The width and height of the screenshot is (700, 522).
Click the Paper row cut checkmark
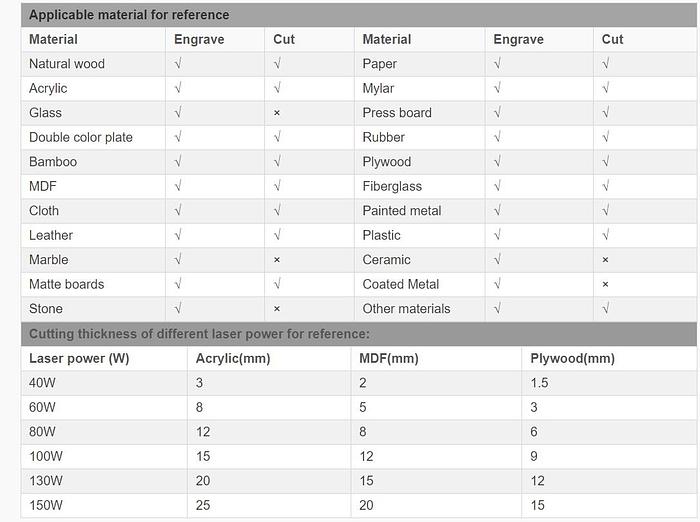click(606, 64)
